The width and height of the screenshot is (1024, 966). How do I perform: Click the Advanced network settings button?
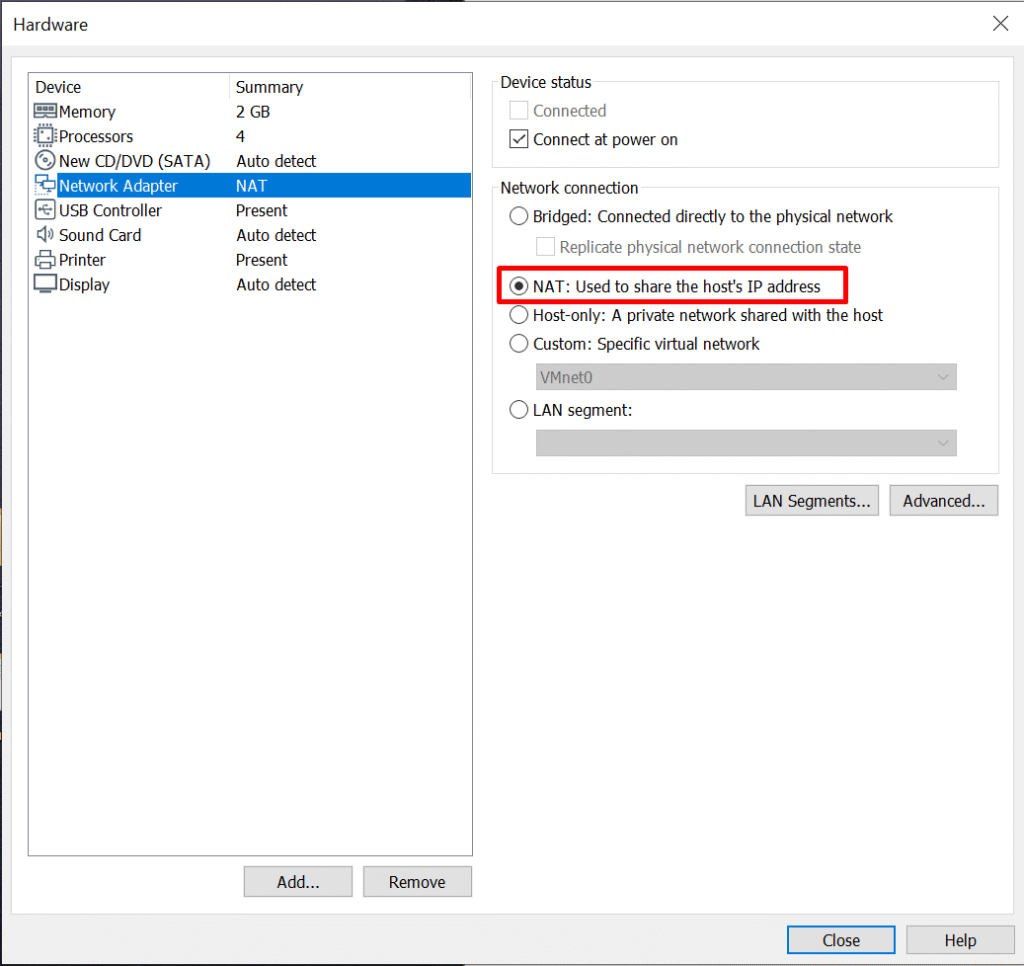(944, 501)
